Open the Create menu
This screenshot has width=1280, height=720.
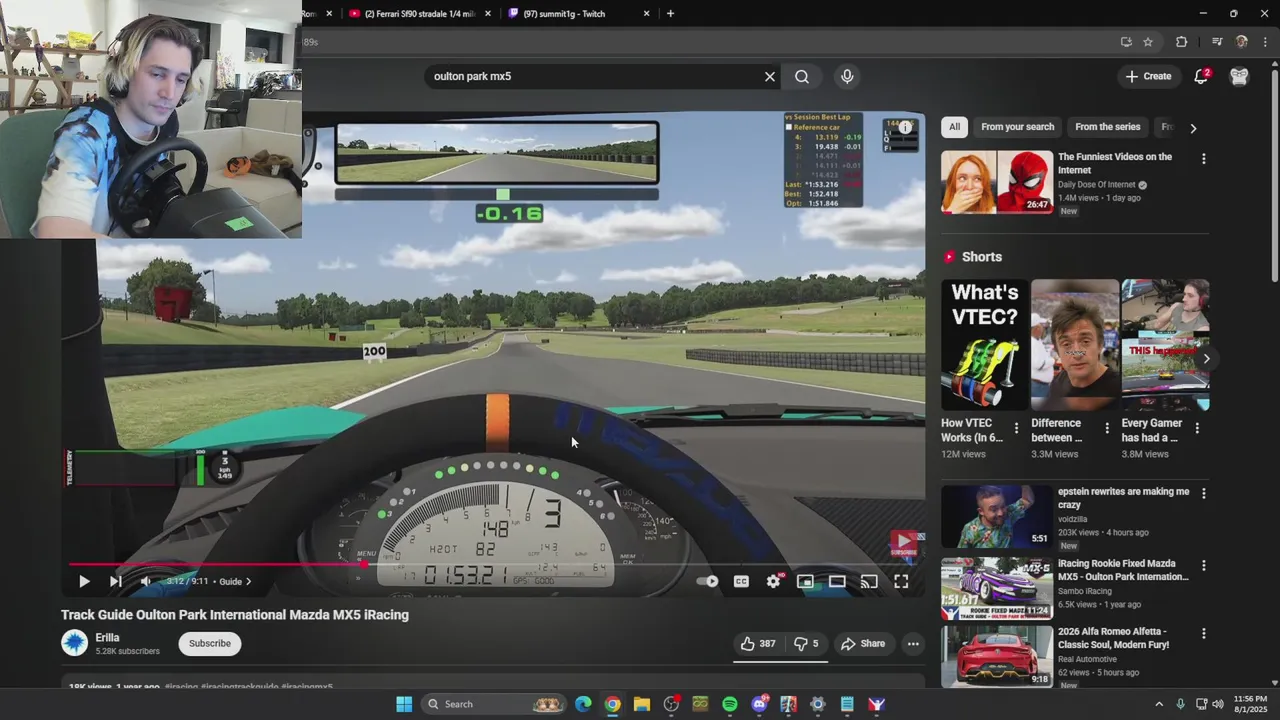1148,76
